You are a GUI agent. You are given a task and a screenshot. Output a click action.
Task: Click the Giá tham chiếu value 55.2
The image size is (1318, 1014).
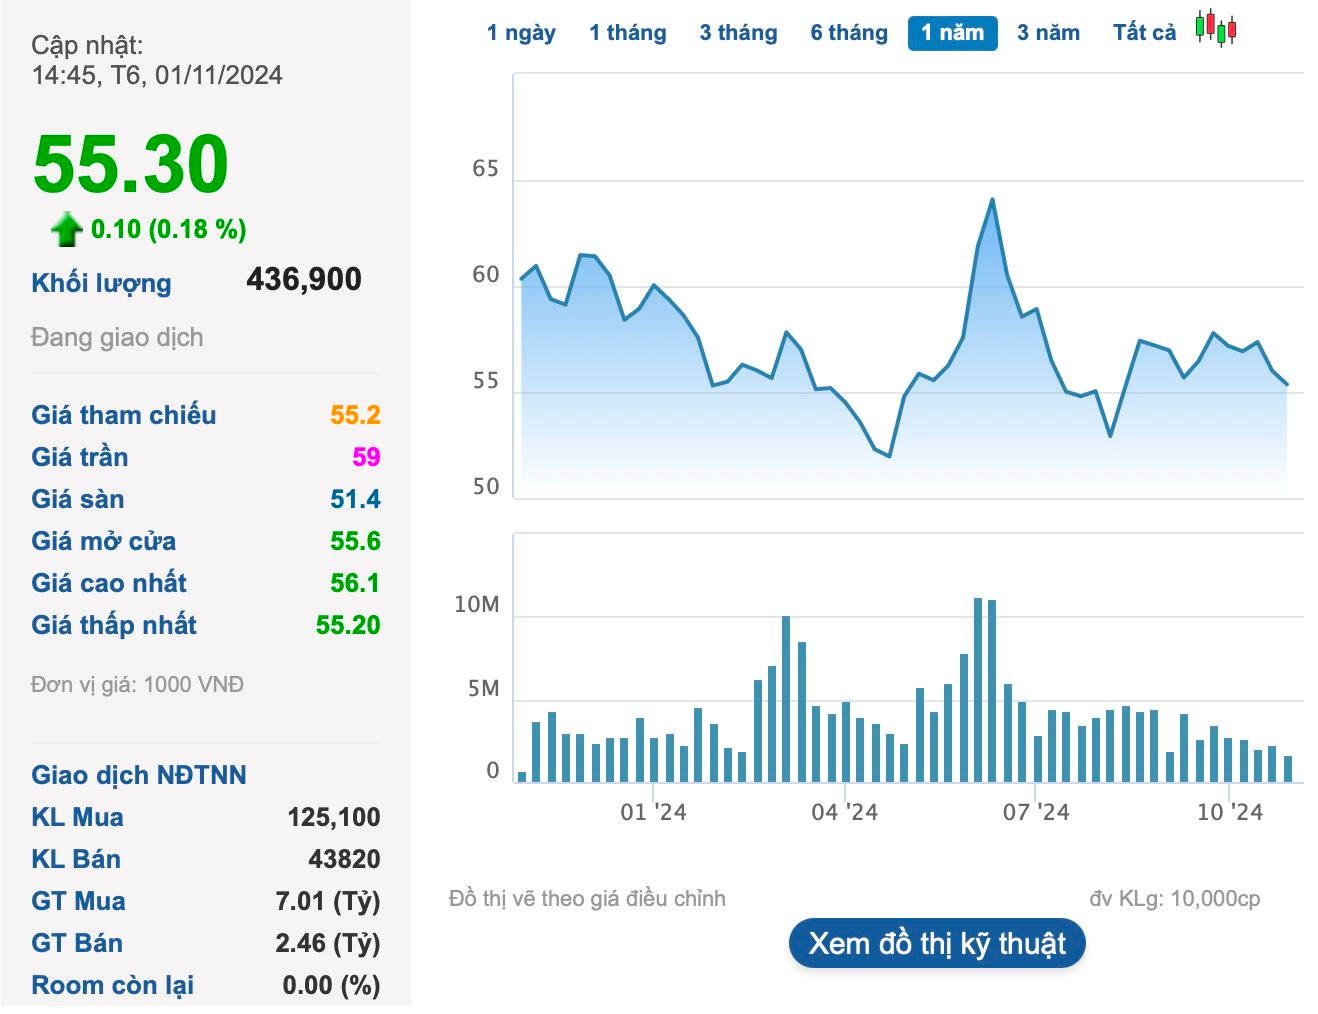point(355,415)
